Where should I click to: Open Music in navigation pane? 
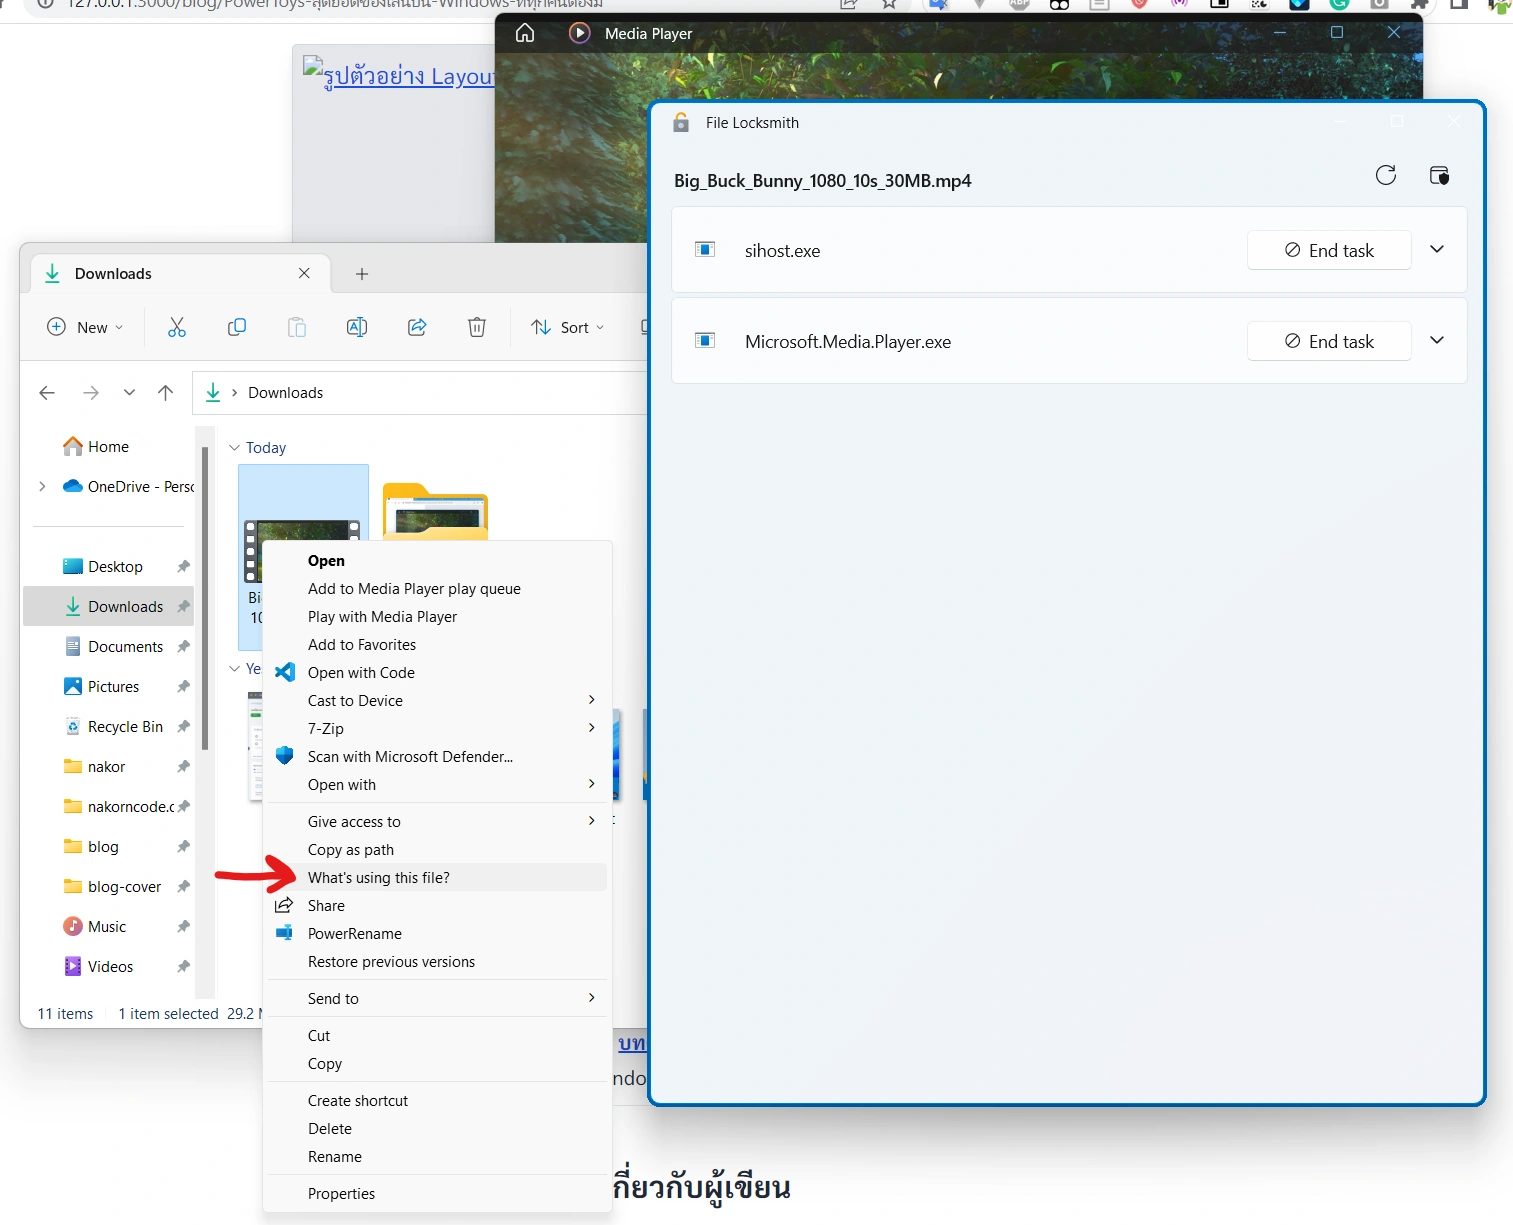[x=108, y=927]
